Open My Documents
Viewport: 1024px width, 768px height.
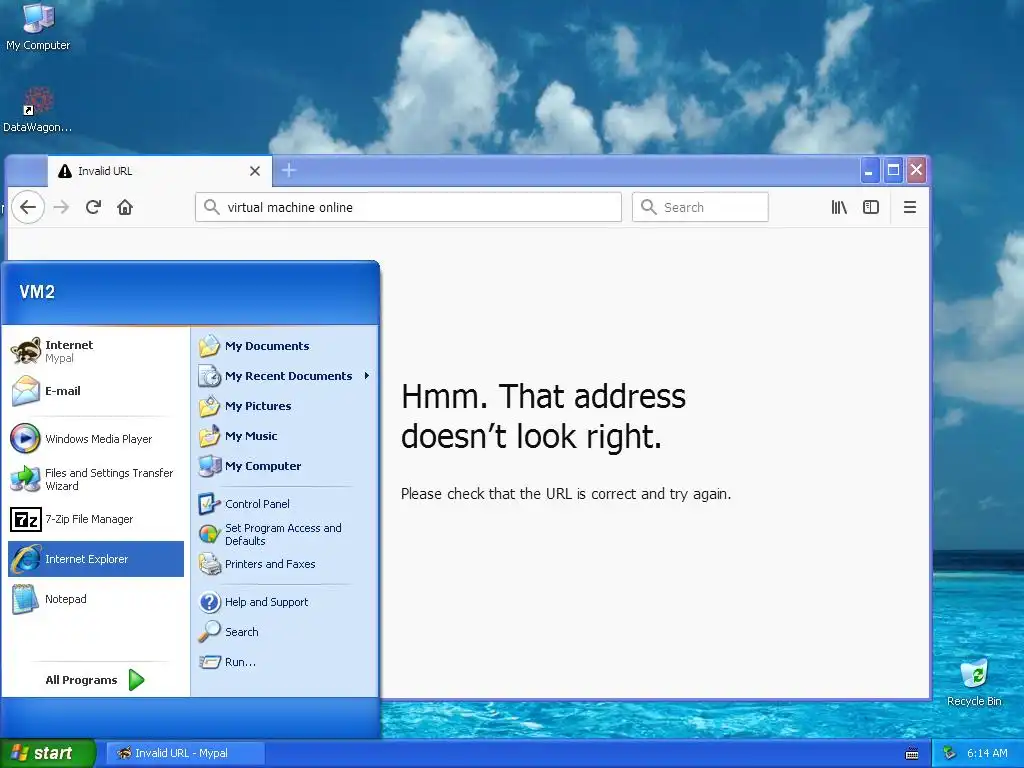coord(284,346)
